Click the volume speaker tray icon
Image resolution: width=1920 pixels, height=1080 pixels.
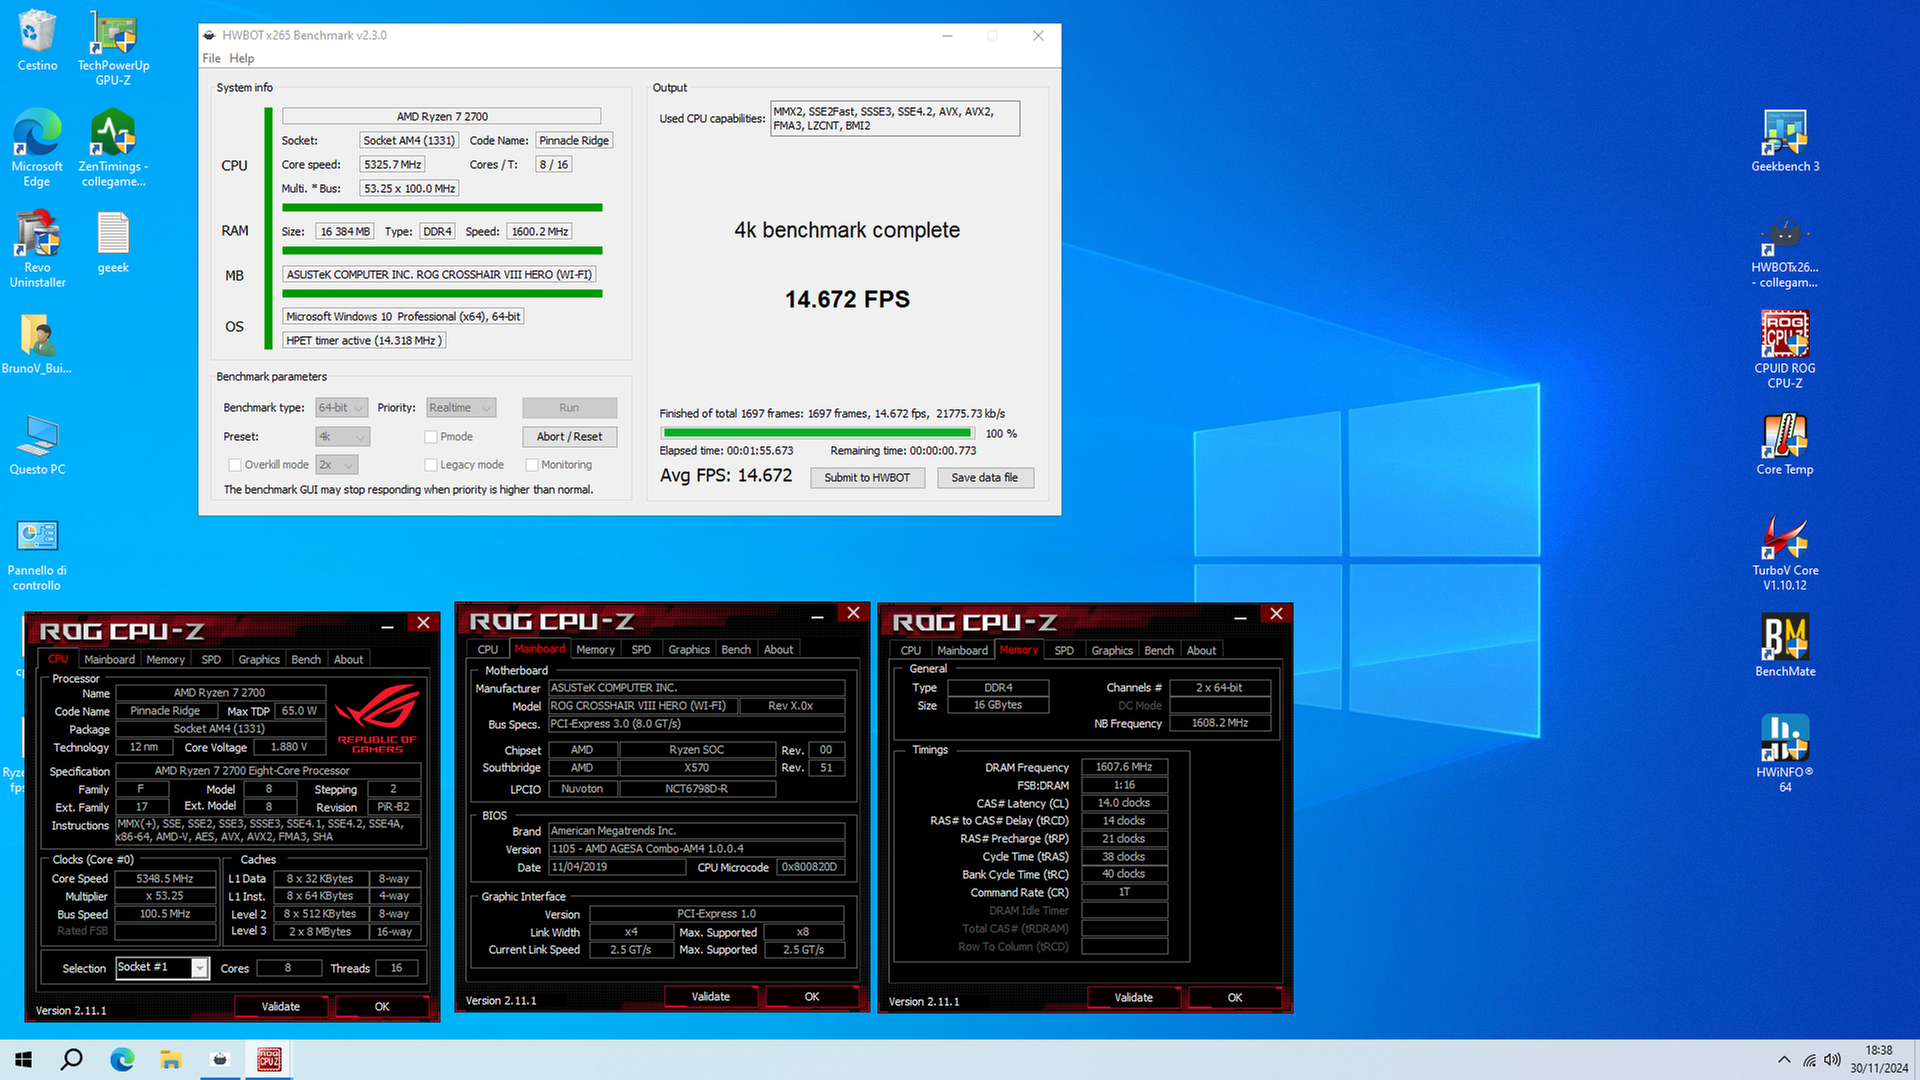click(1832, 1059)
